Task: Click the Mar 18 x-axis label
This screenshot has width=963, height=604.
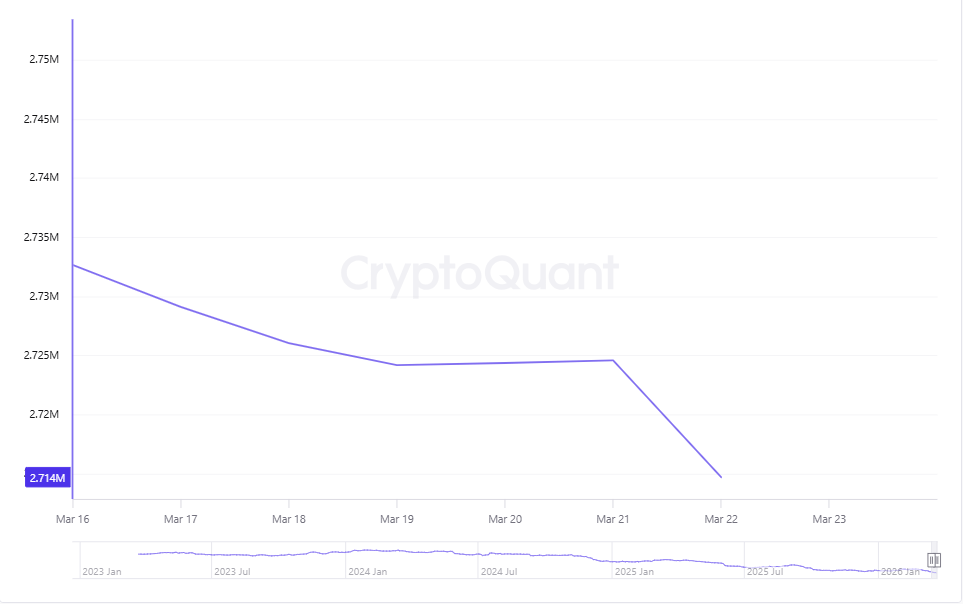Action: click(x=288, y=519)
